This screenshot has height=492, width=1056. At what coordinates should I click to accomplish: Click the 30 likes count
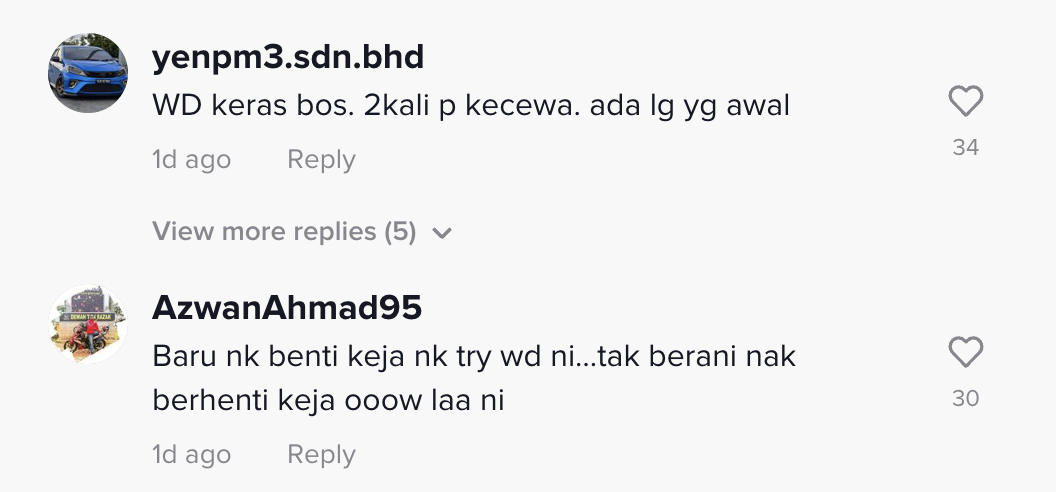pos(966,398)
